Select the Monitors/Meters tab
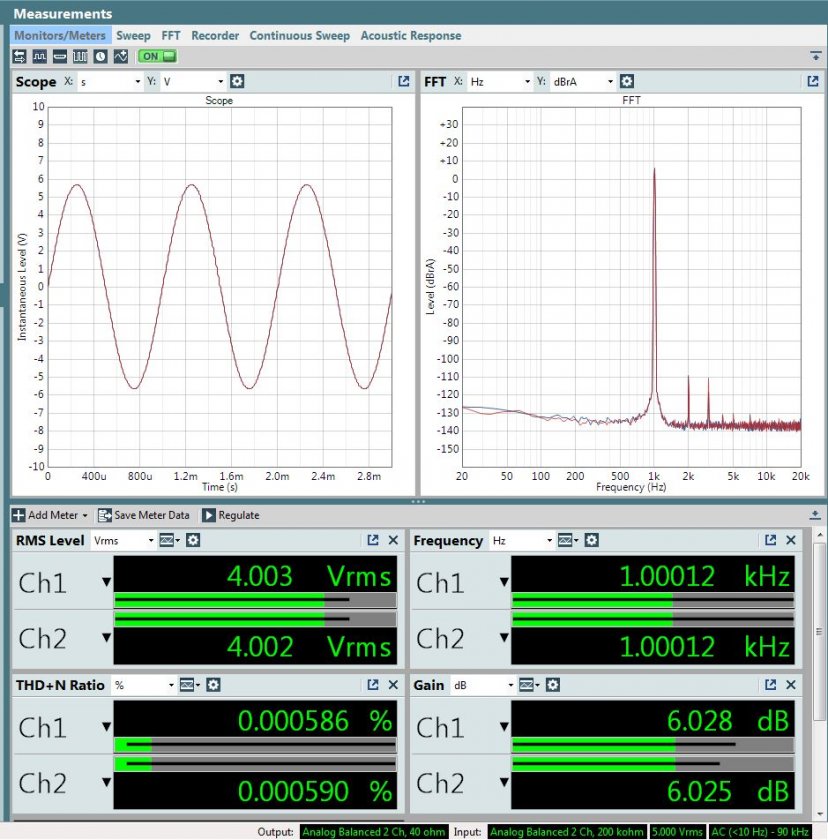Image resolution: width=828 pixels, height=840 pixels. click(60, 36)
